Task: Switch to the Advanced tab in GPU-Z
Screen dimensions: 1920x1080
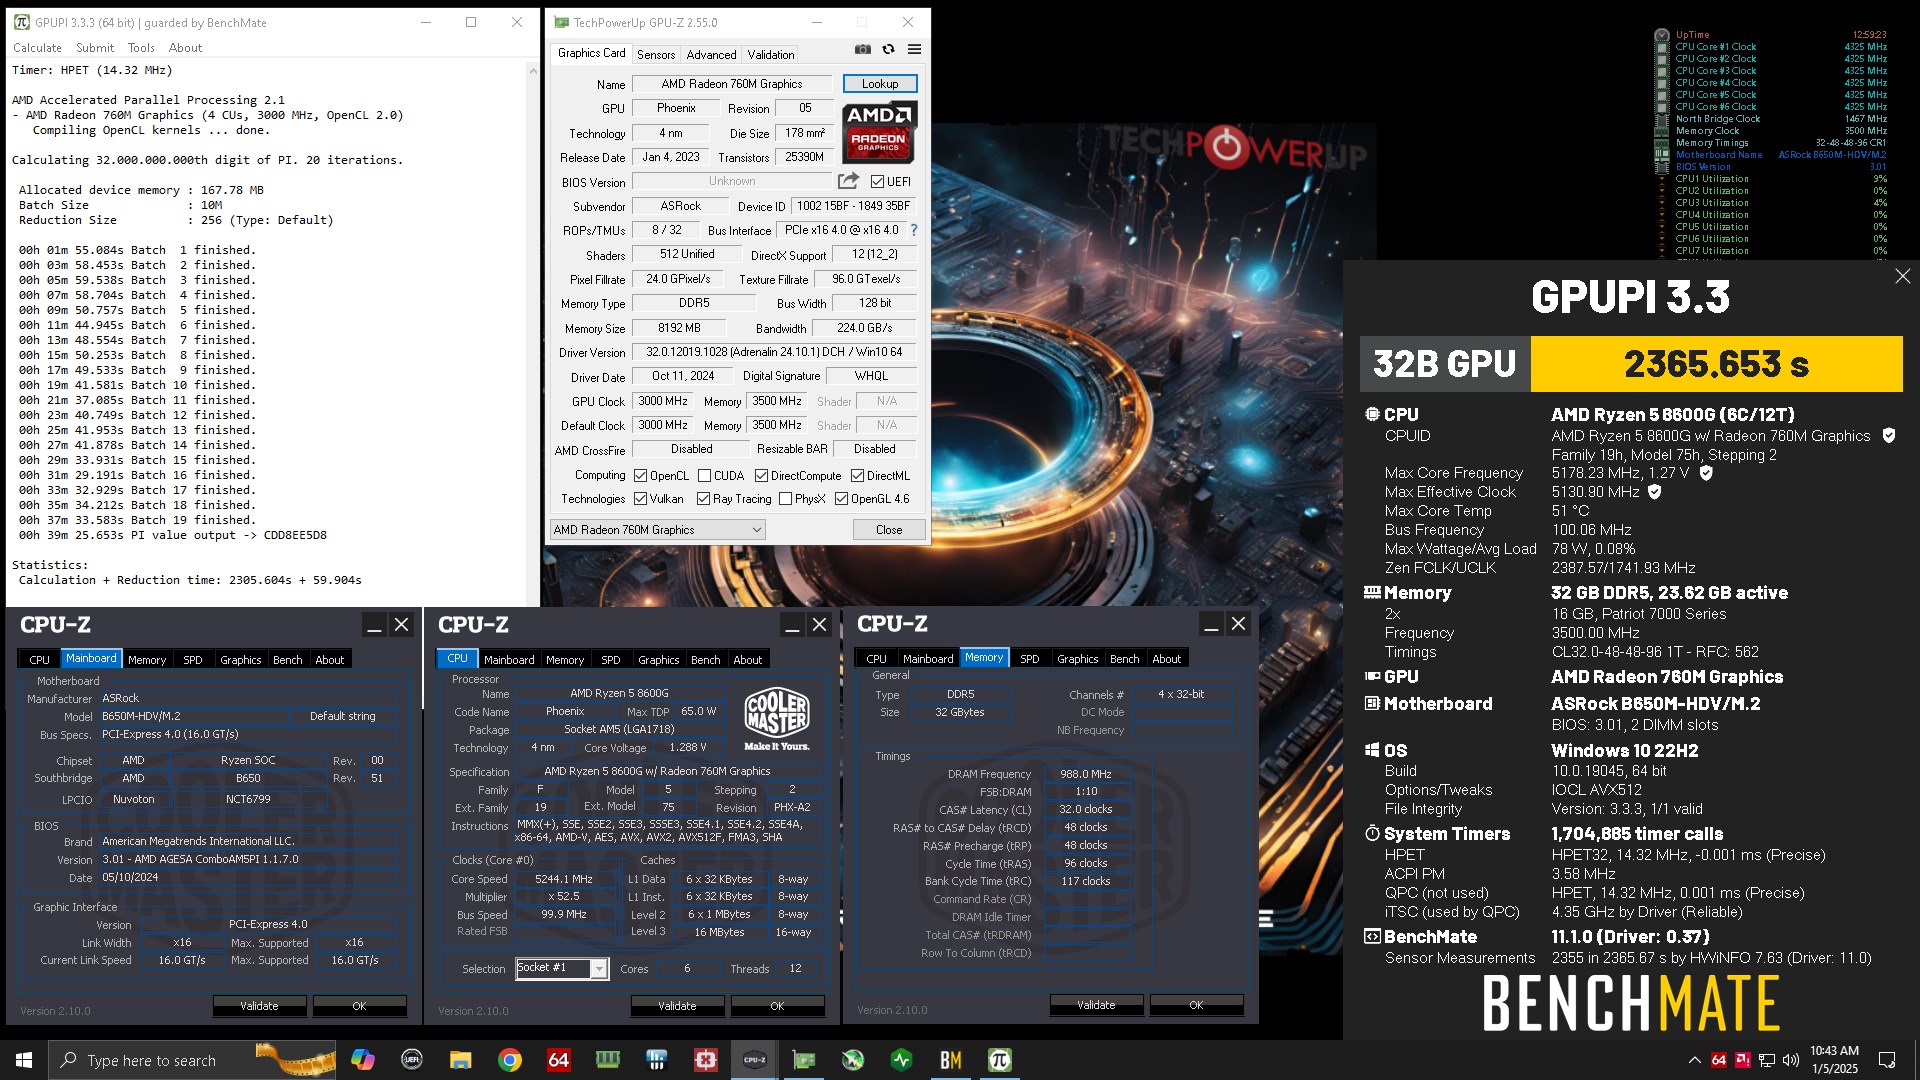Action: (711, 55)
